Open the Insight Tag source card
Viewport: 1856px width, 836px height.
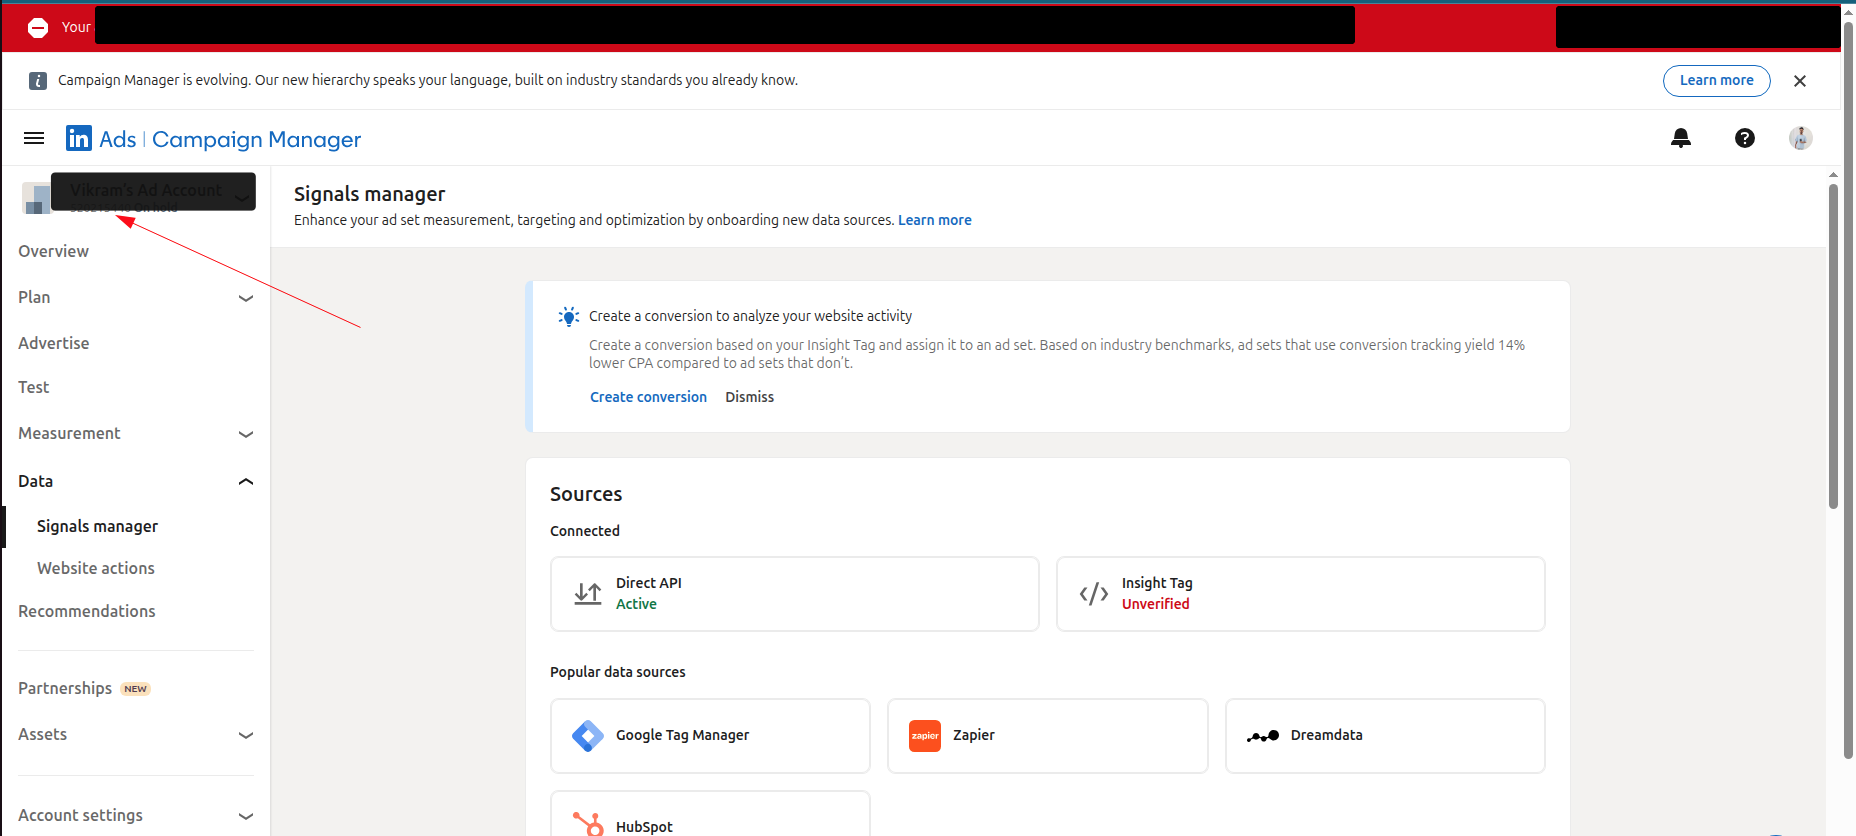(1300, 594)
